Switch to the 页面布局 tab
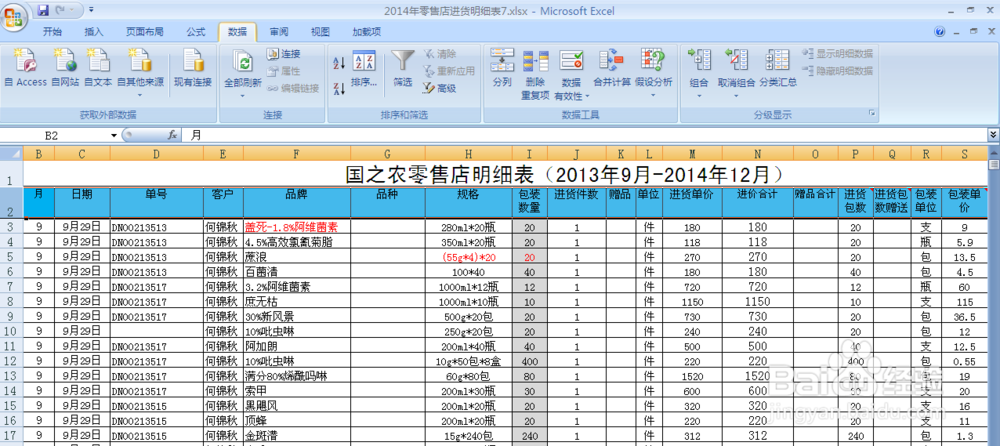The height and width of the screenshot is (446, 1000). [145, 32]
